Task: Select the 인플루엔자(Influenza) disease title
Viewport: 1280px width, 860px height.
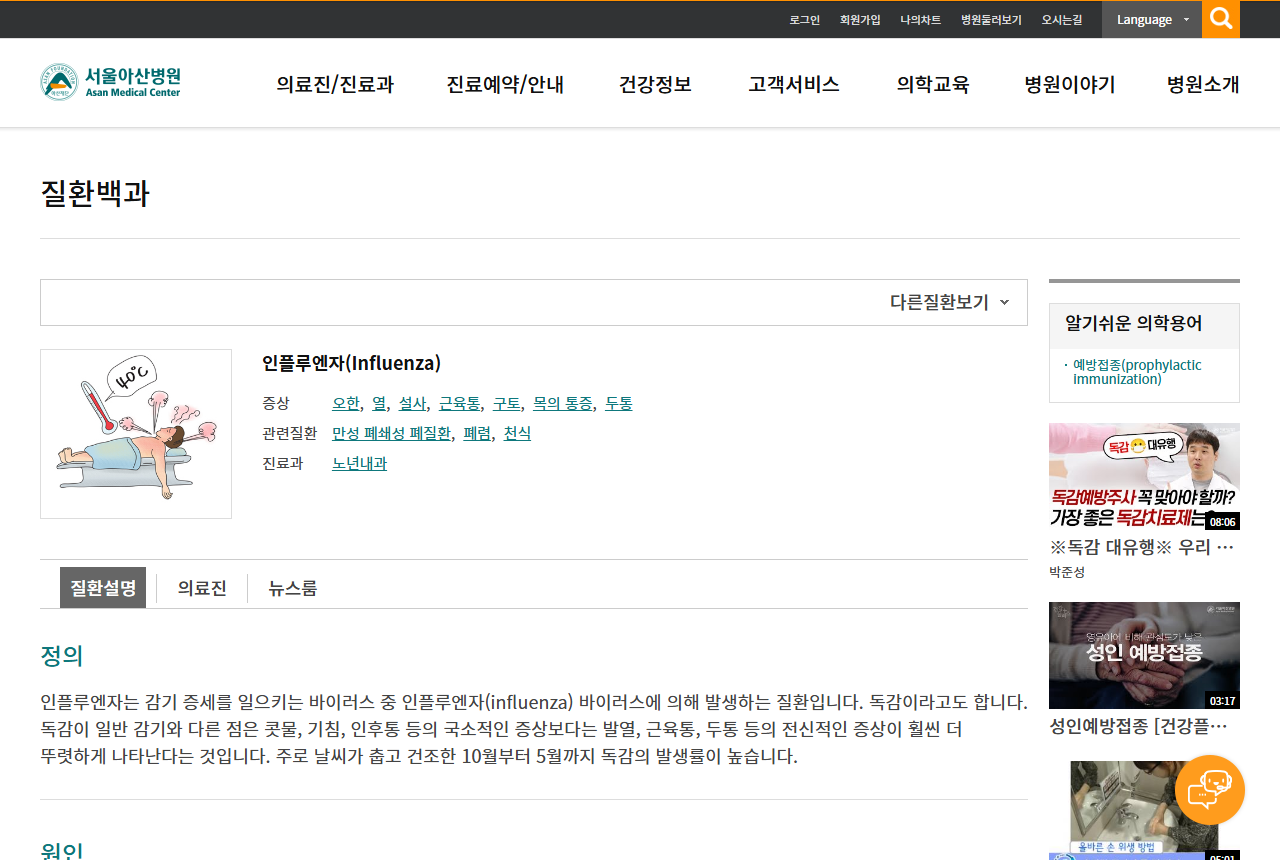Action: [x=351, y=363]
